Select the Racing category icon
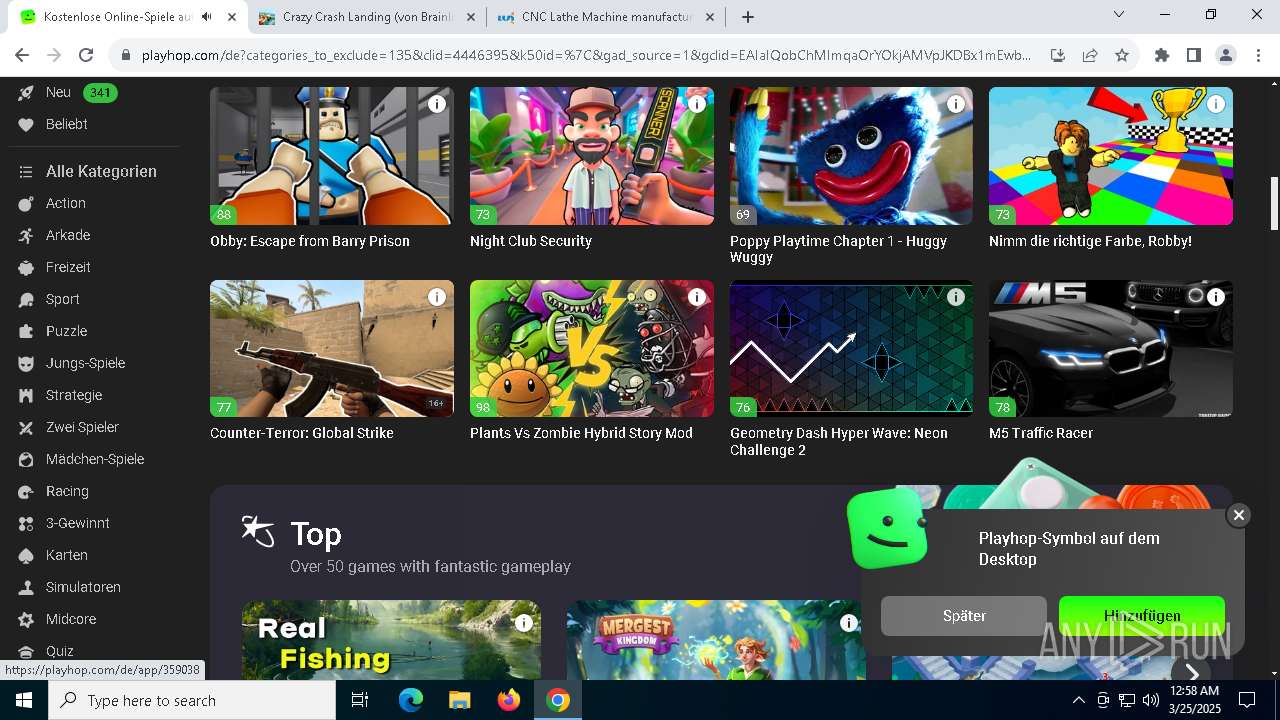The width and height of the screenshot is (1280, 720). 26,491
